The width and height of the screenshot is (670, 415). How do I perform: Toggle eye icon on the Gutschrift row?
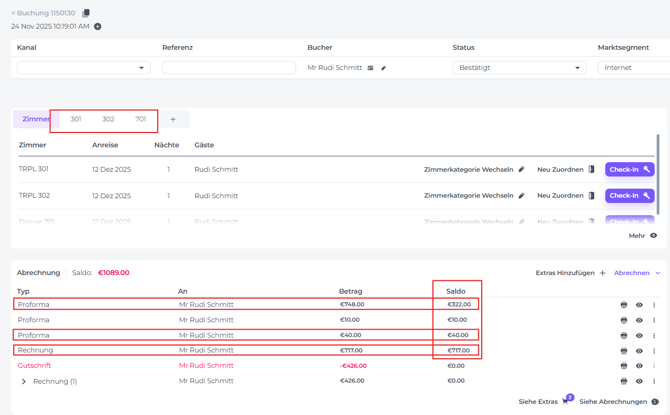[x=639, y=366]
